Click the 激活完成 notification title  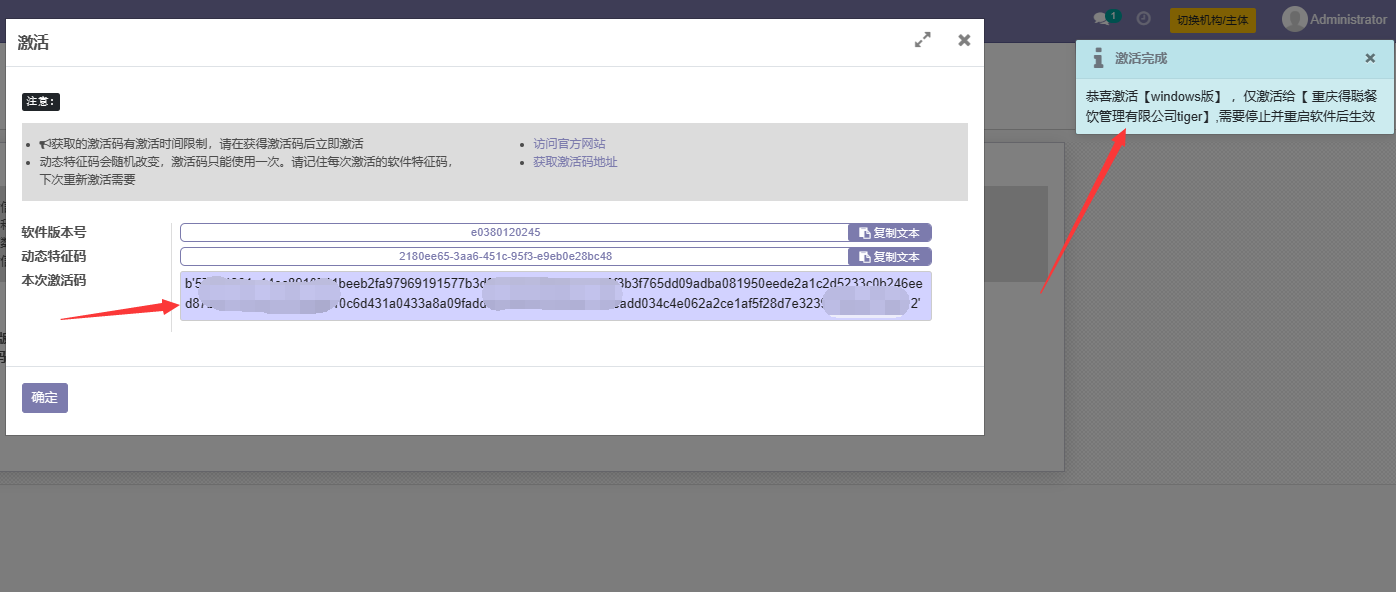[x=1141, y=59]
